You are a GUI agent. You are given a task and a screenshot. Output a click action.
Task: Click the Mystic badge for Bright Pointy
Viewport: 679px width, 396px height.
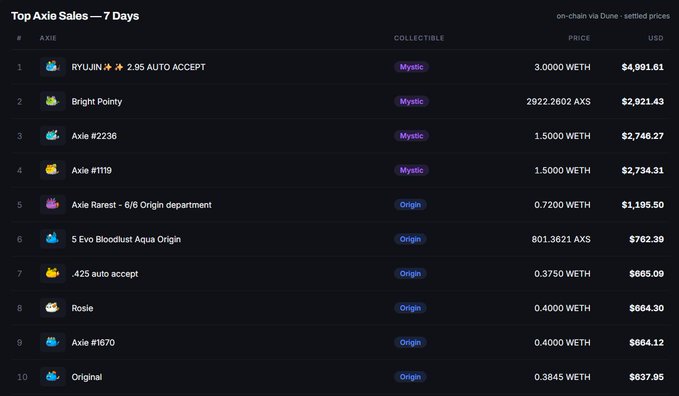click(411, 101)
